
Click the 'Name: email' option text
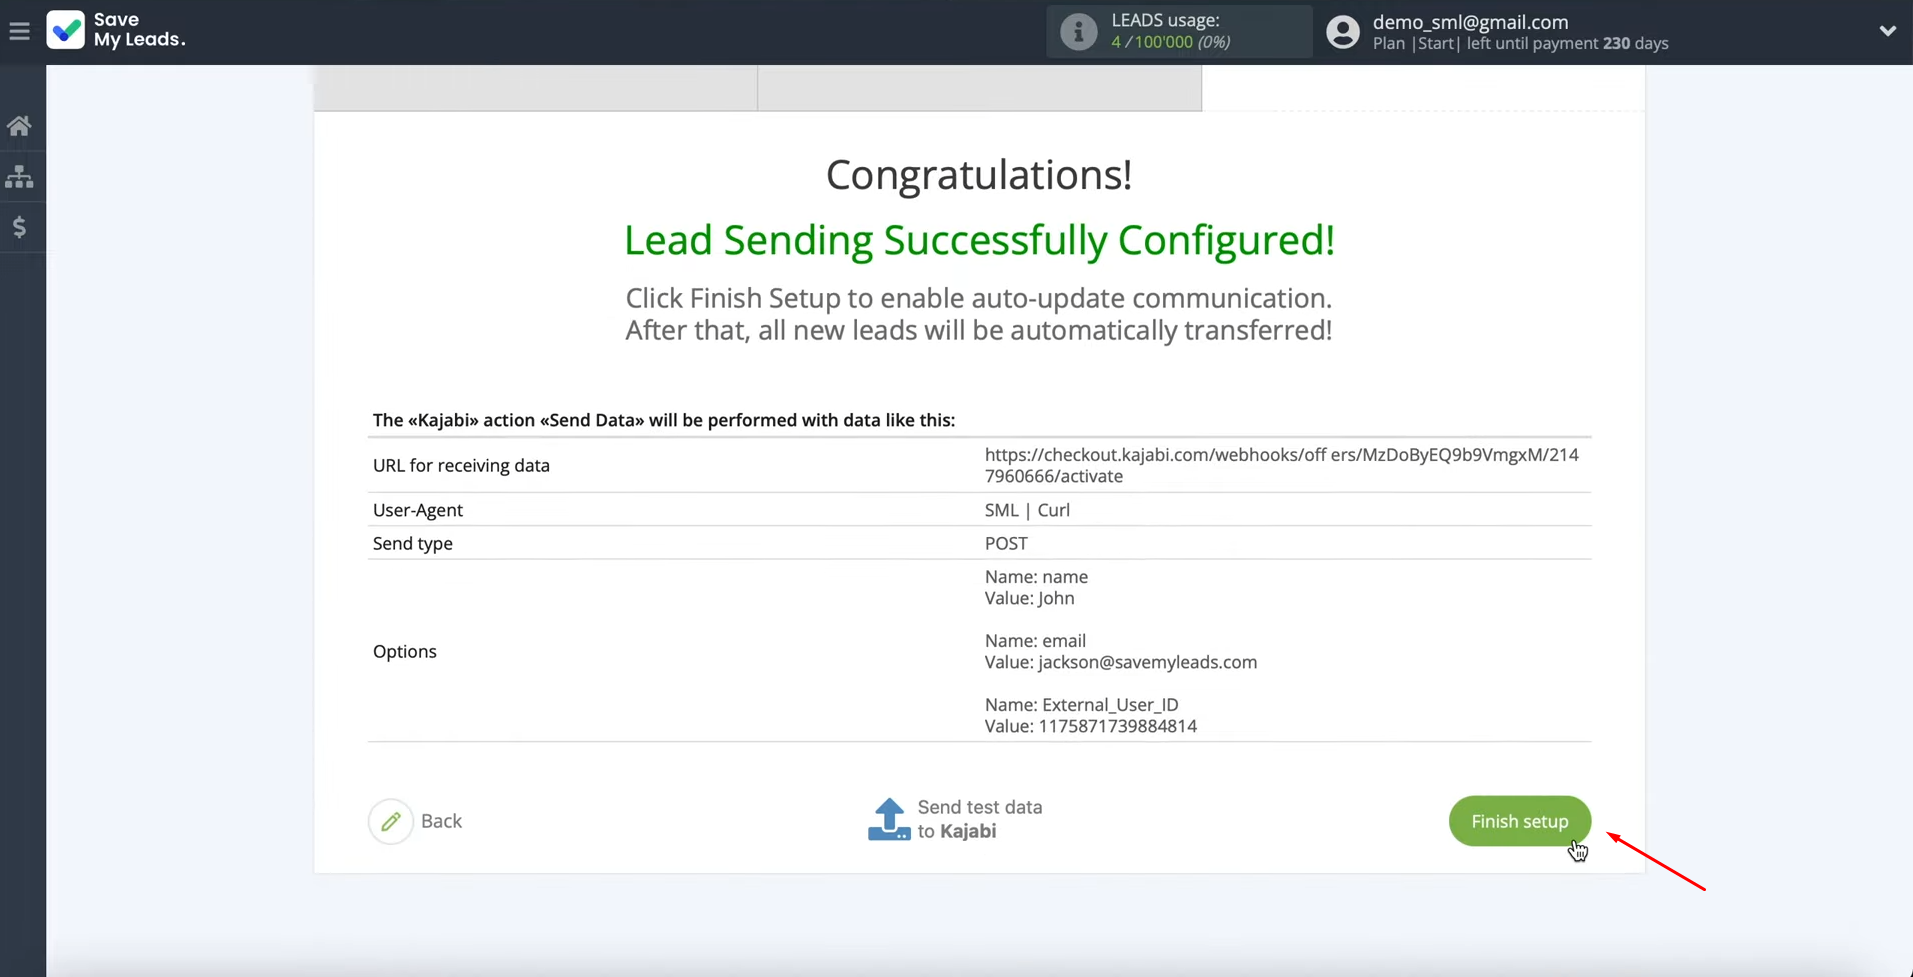coord(1035,641)
